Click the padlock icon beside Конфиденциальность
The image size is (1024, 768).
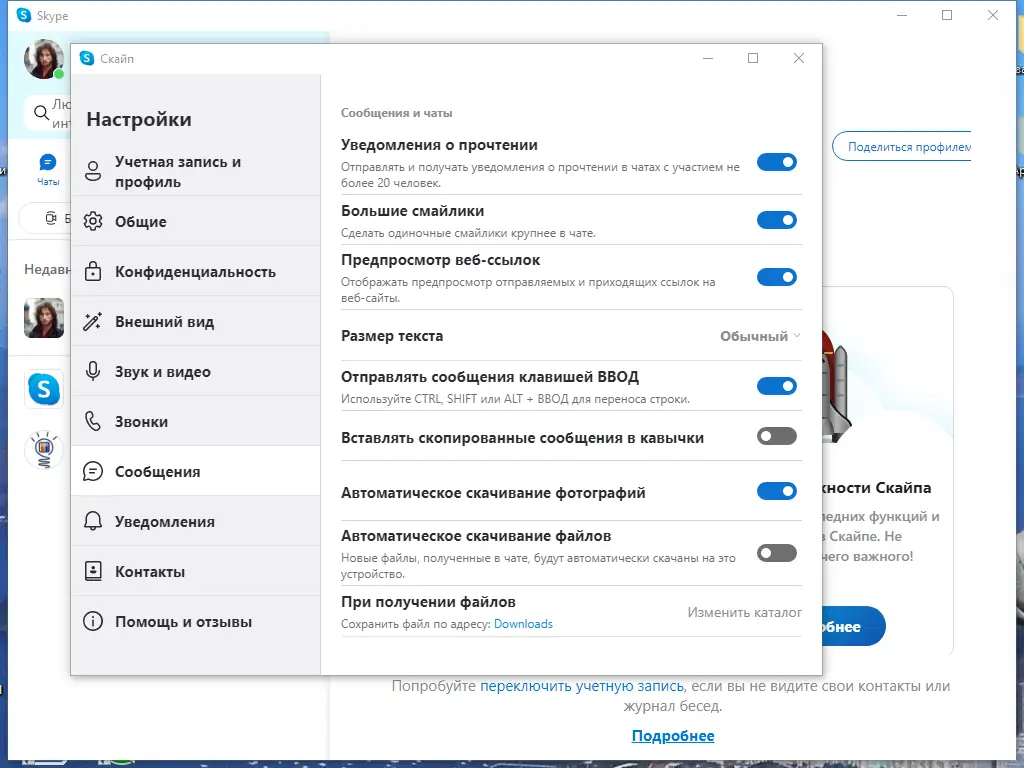click(93, 271)
